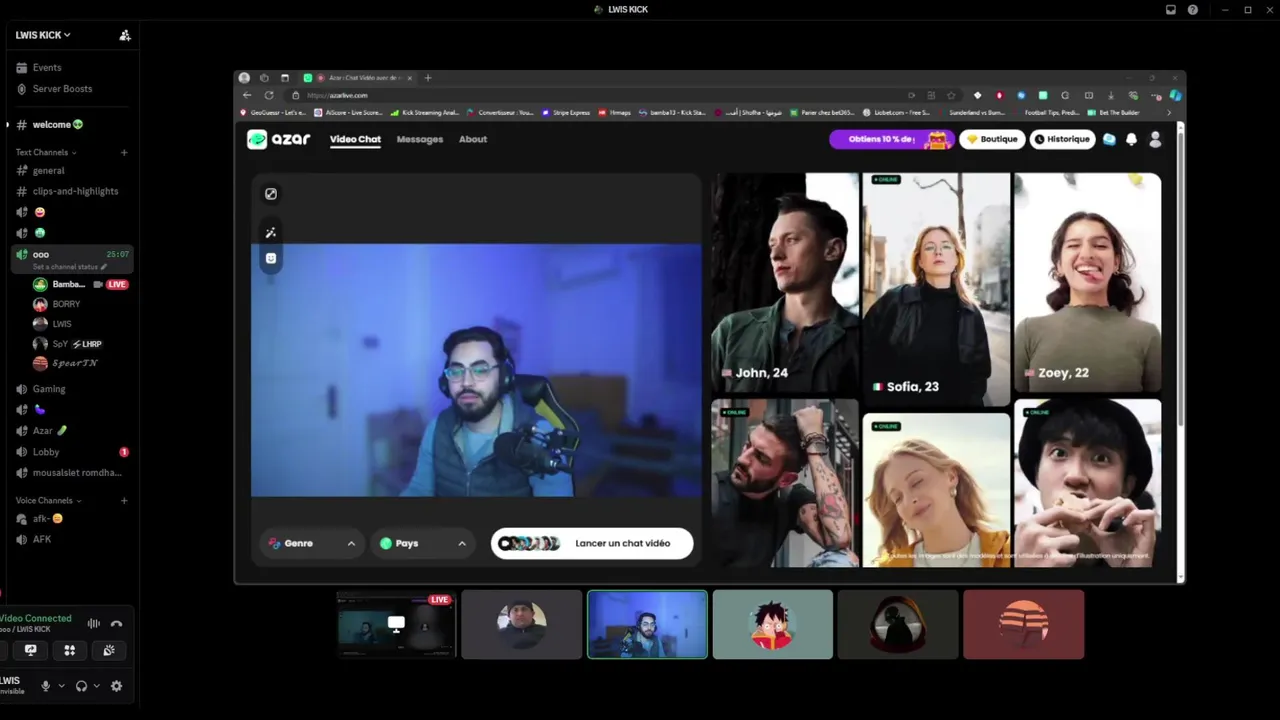The height and width of the screenshot is (720, 1280).
Task: Click browser back arrow in shared window
Action: pyautogui.click(x=248, y=95)
